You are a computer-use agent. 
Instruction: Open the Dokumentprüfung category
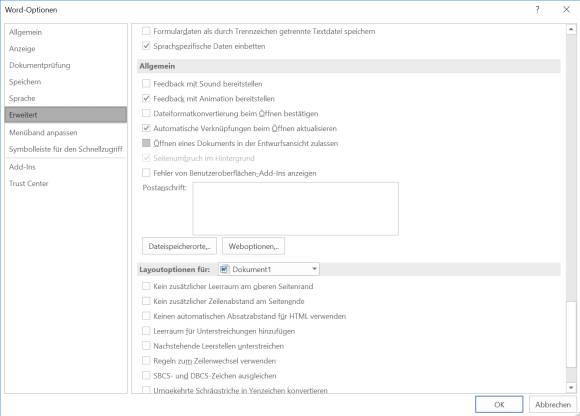(40, 65)
